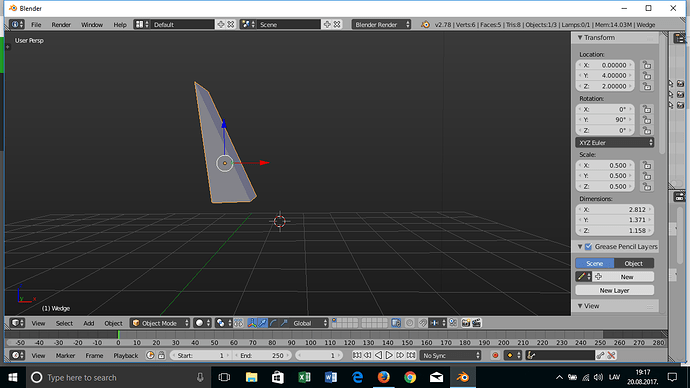The image size is (690, 388).
Task: Click the OpenGL render animation icon
Action: 477,323
